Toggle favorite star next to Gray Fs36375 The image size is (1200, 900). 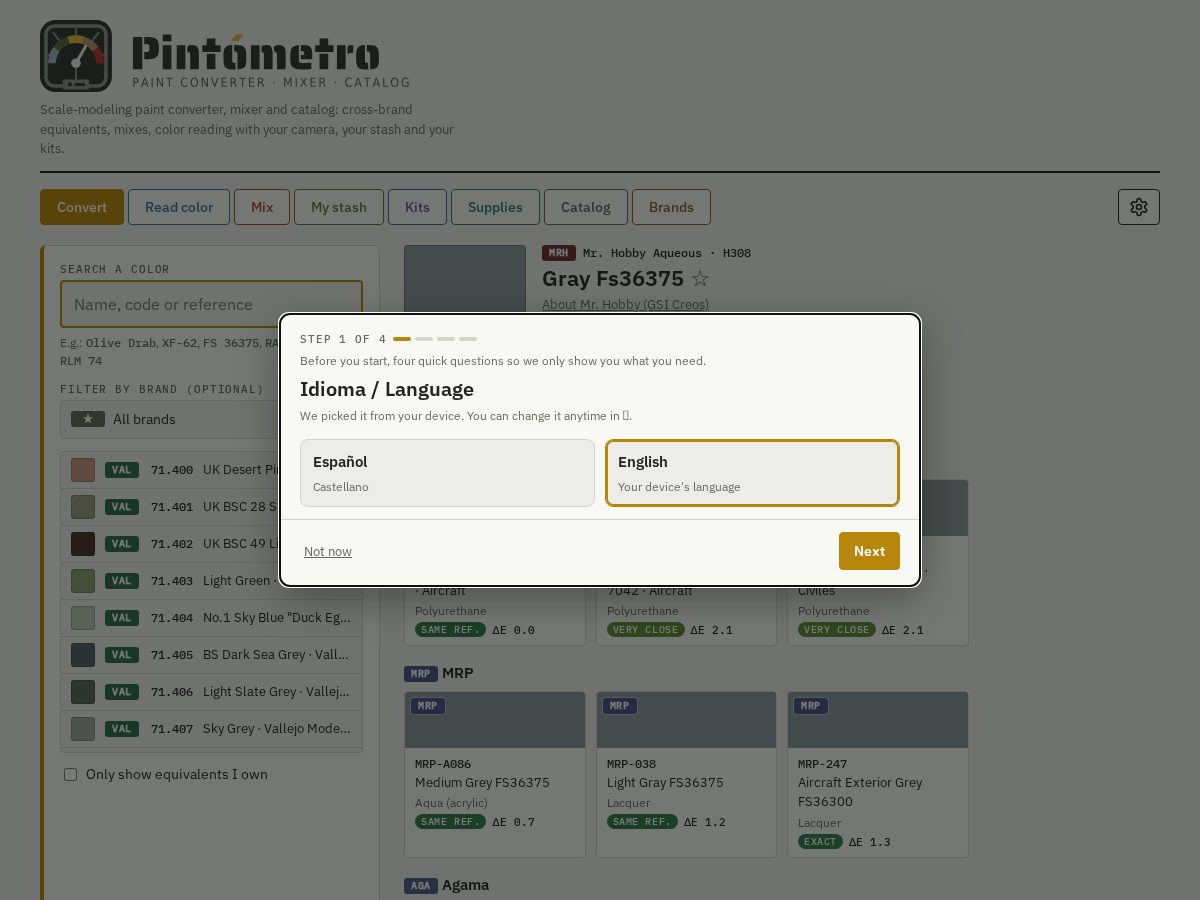[x=700, y=279]
